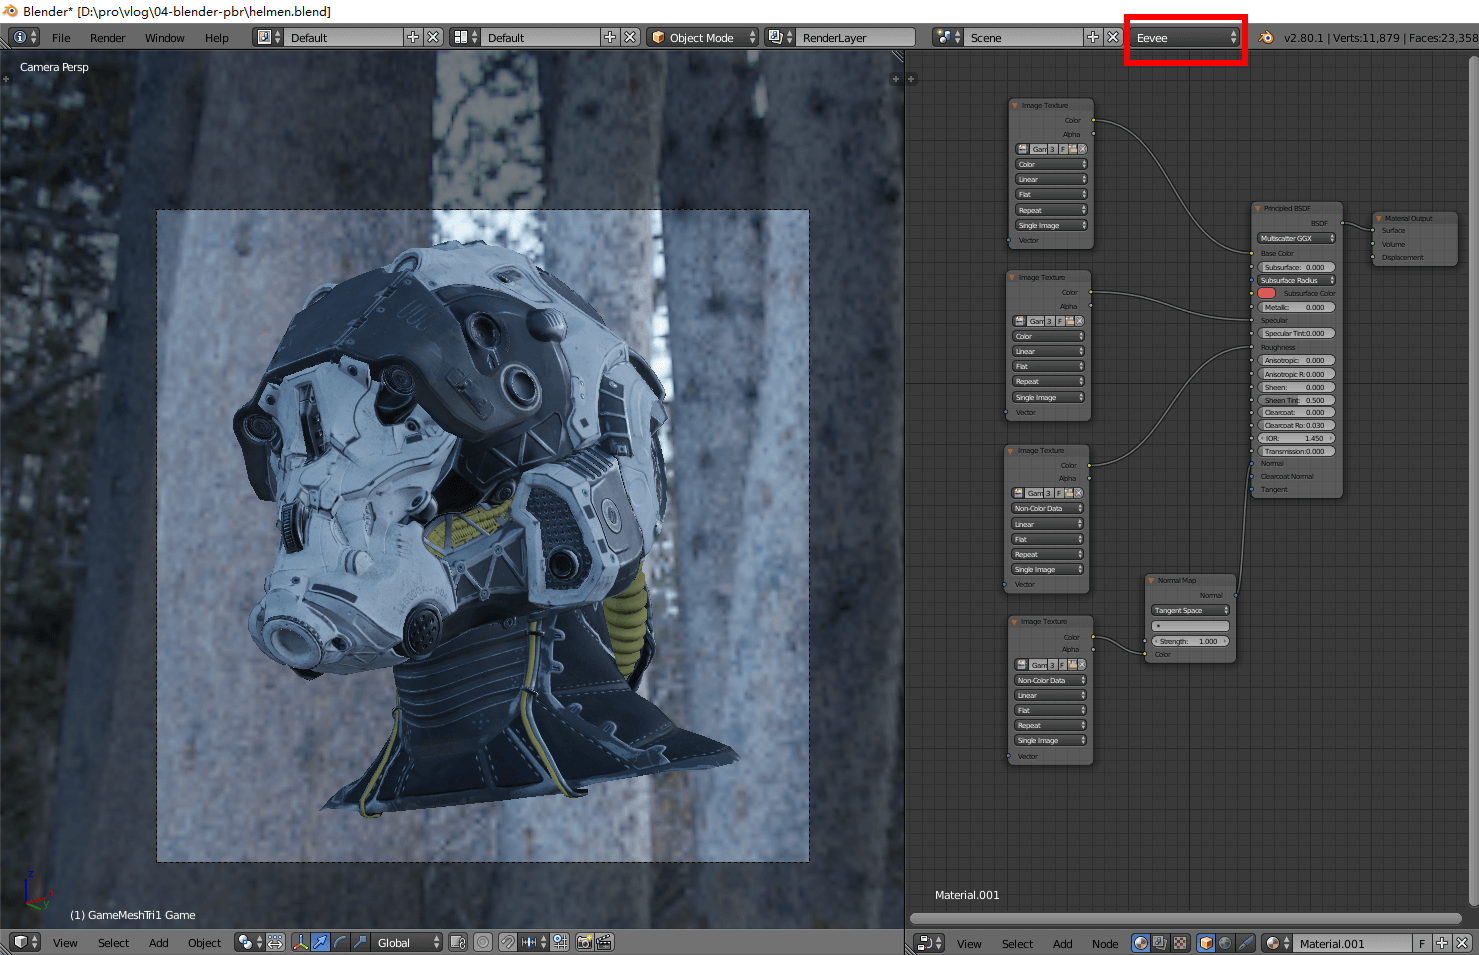1479x955 pixels.
Task: Toggle proportional editing circle icon
Action: [483, 942]
